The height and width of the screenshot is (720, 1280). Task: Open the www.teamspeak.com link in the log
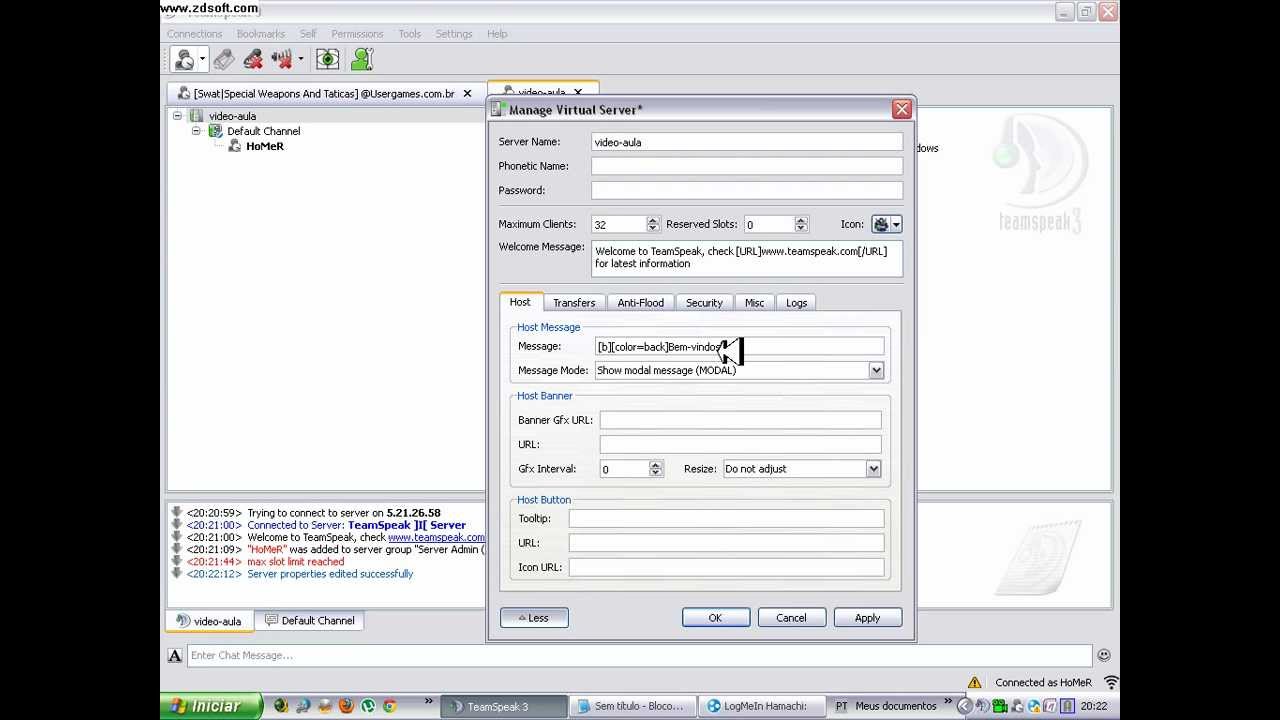436,537
